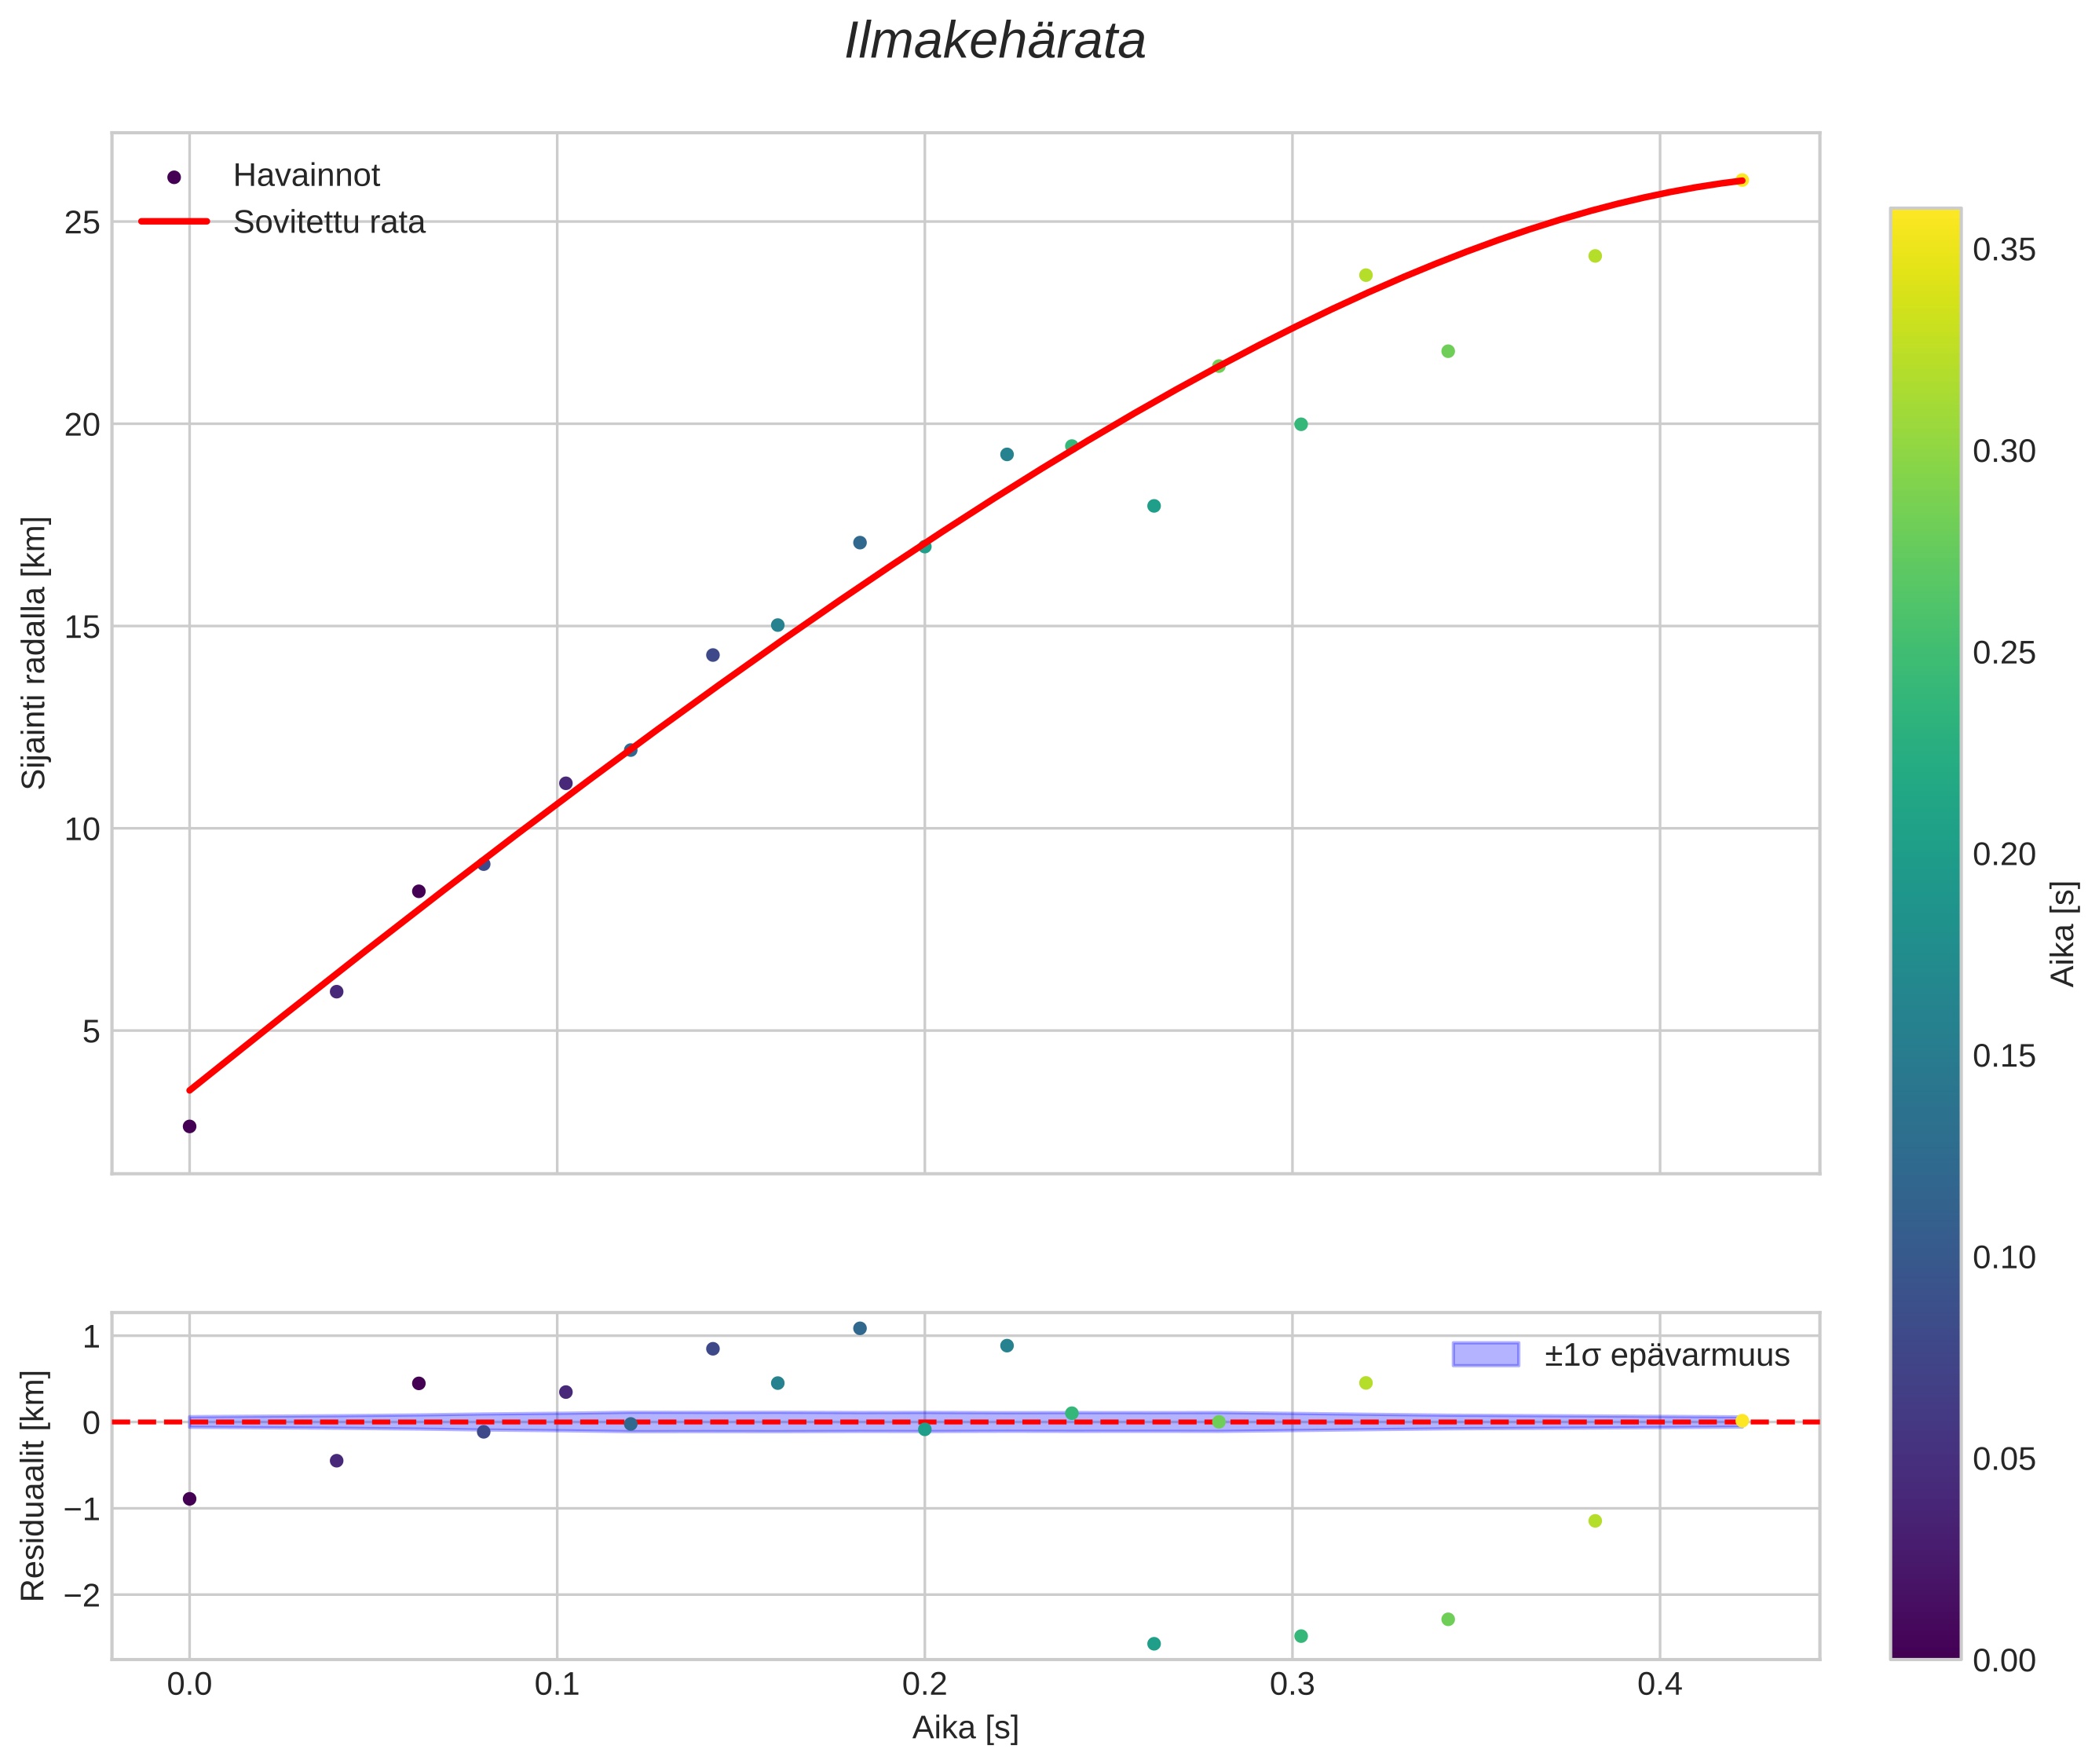Click the Residuaalit [km] axis label
This screenshot has height=1764, width=2099.
tap(34, 1485)
